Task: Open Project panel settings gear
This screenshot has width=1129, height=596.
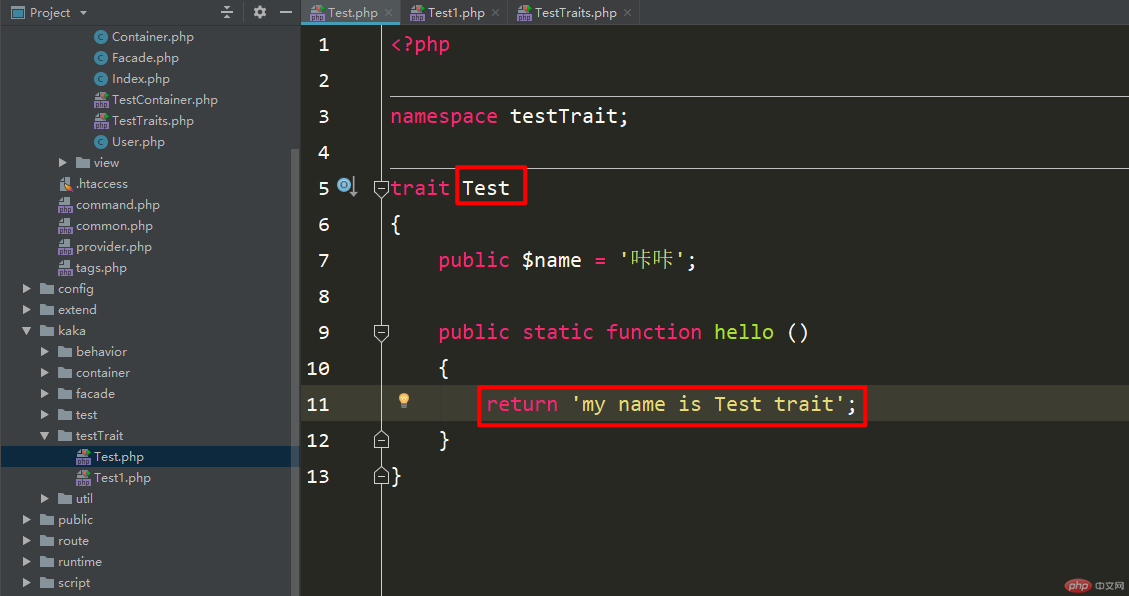Action: tap(260, 12)
